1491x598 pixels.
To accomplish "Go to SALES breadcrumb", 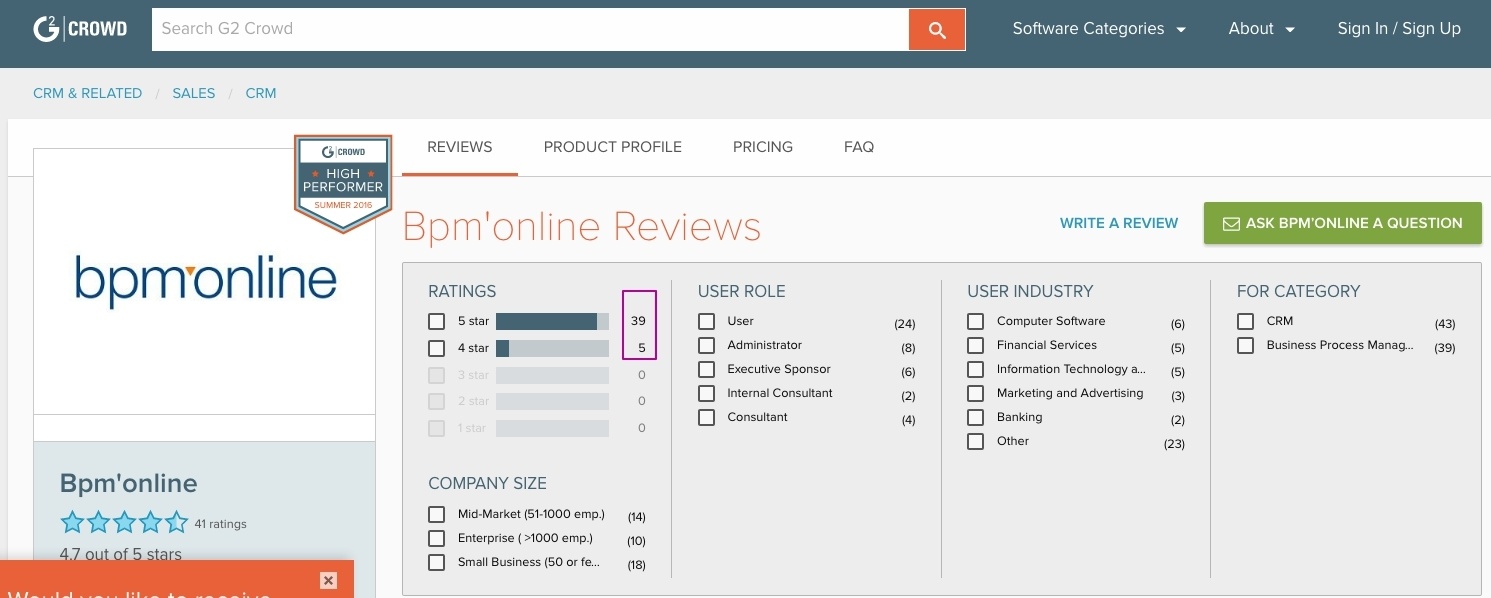I will click(194, 93).
